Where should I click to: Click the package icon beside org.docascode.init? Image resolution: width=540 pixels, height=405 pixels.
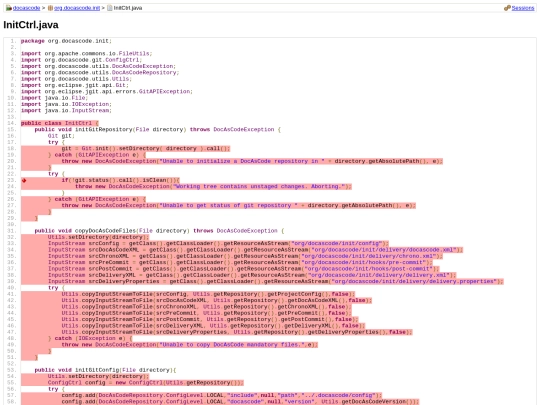[50, 8]
